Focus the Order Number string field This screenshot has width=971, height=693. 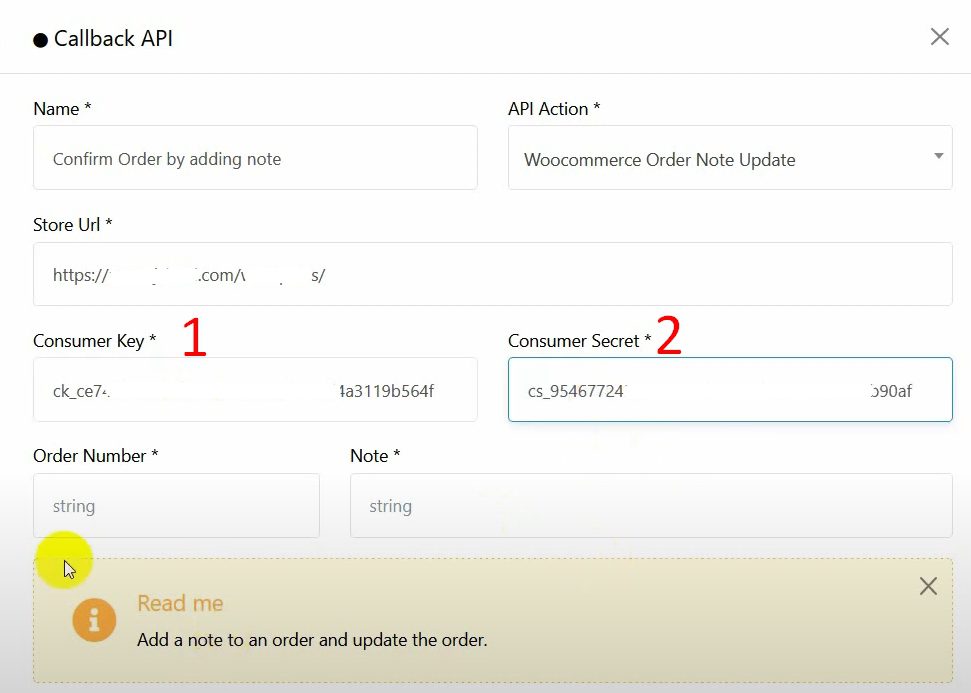tap(176, 506)
